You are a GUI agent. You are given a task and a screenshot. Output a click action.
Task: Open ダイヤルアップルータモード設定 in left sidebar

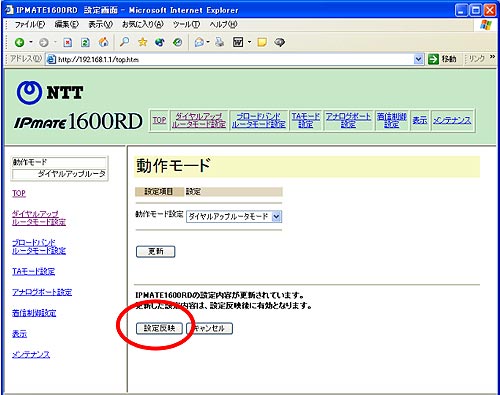(x=39, y=218)
